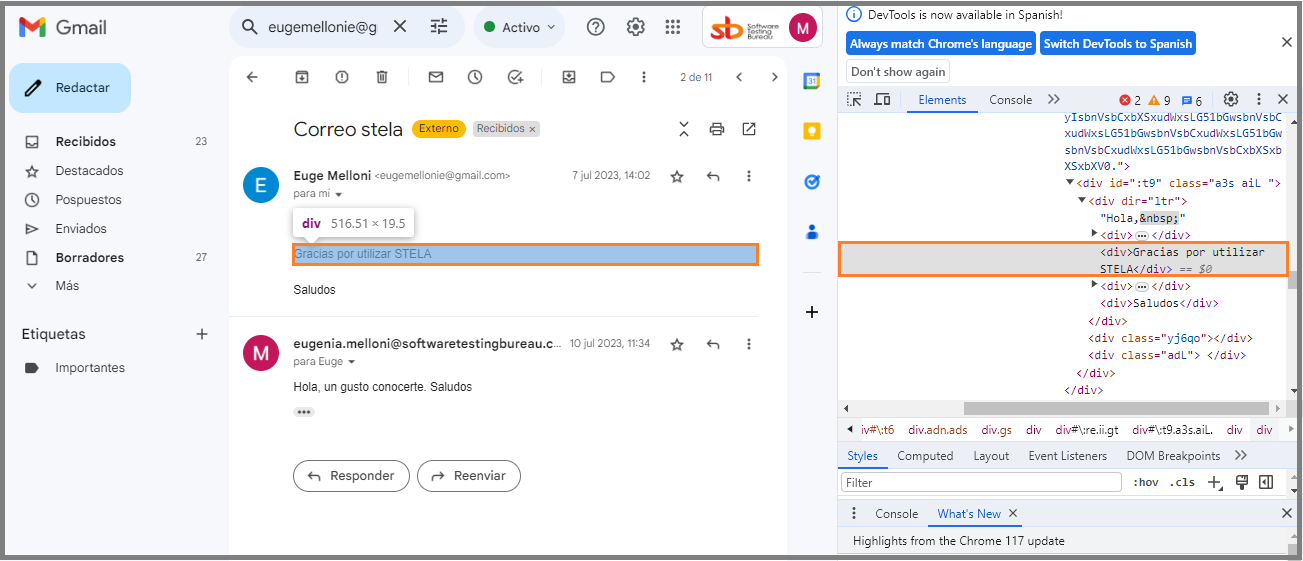Toggle DevTools device toolbar
Viewport: 1303px width, 561px height.
coord(882,99)
